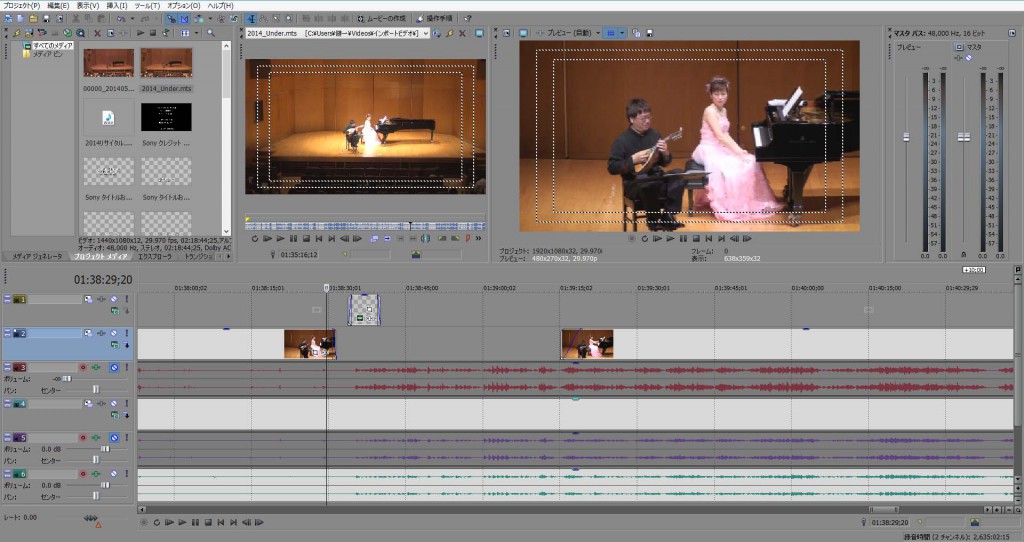Open the trimmer file path dropdown

click(426, 33)
